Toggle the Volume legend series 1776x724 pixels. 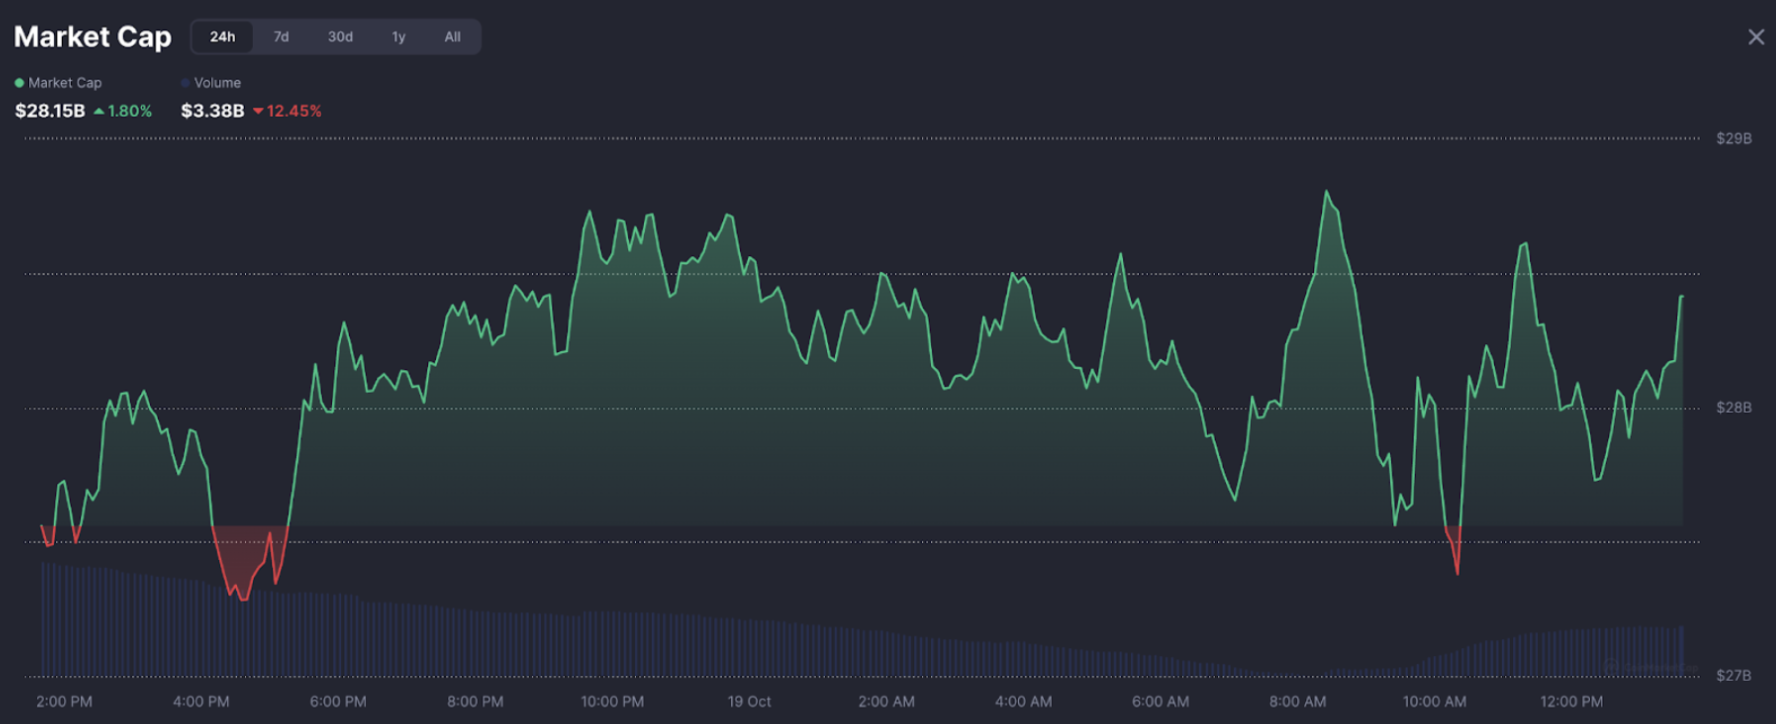216,83
